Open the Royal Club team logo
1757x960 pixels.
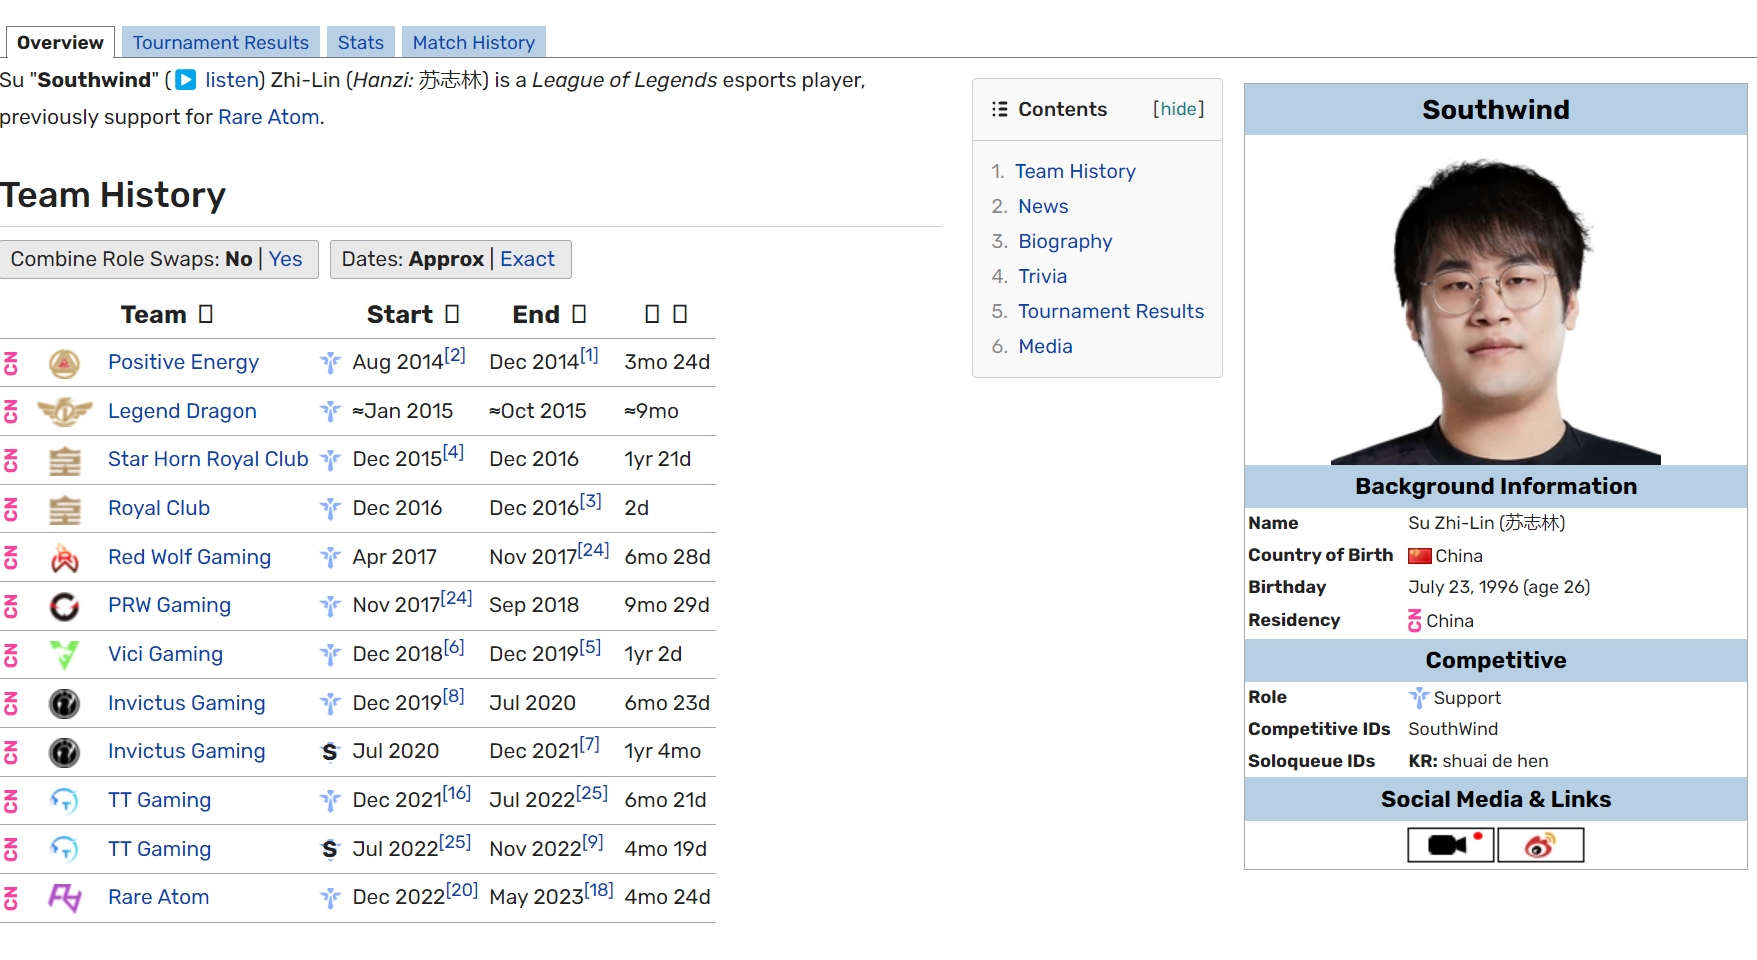[65, 509]
